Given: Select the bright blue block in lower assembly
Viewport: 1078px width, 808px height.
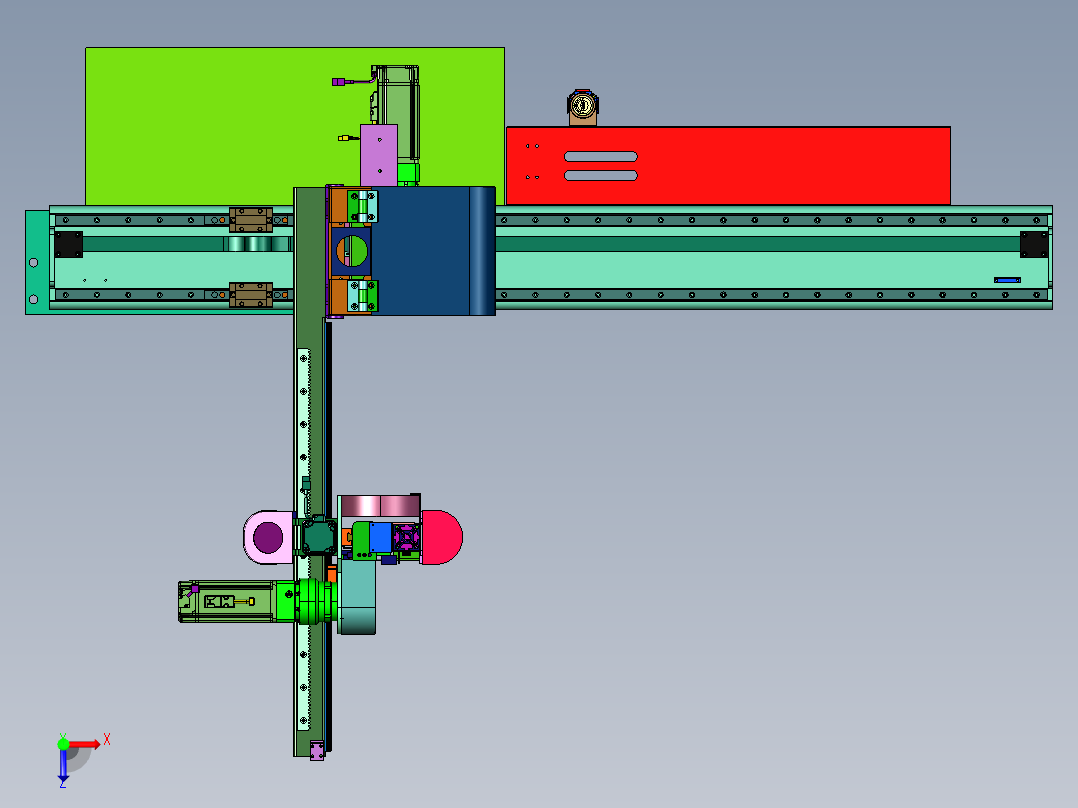Looking at the screenshot, I should pyautogui.click(x=380, y=537).
